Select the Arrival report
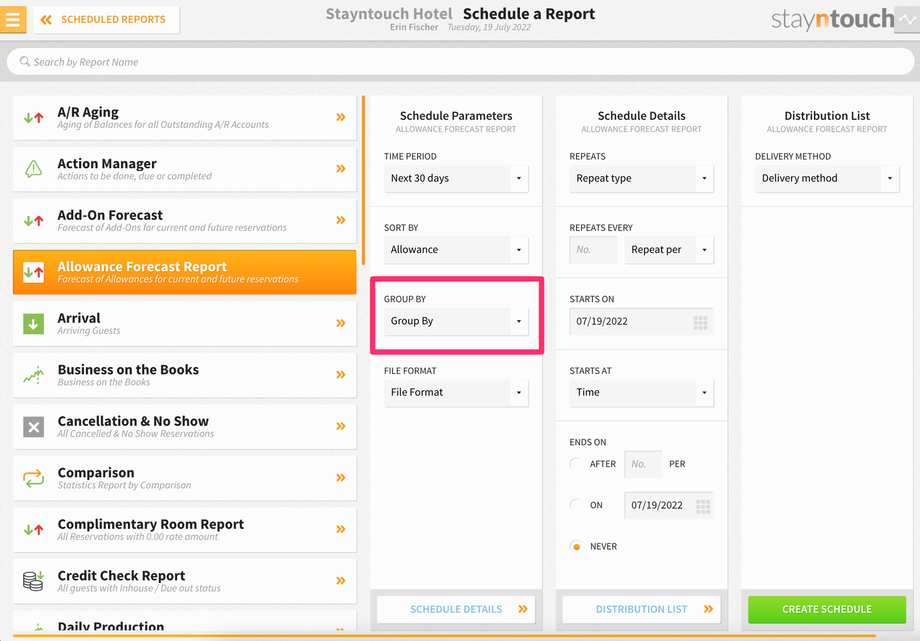Image resolution: width=920 pixels, height=641 pixels. point(184,323)
